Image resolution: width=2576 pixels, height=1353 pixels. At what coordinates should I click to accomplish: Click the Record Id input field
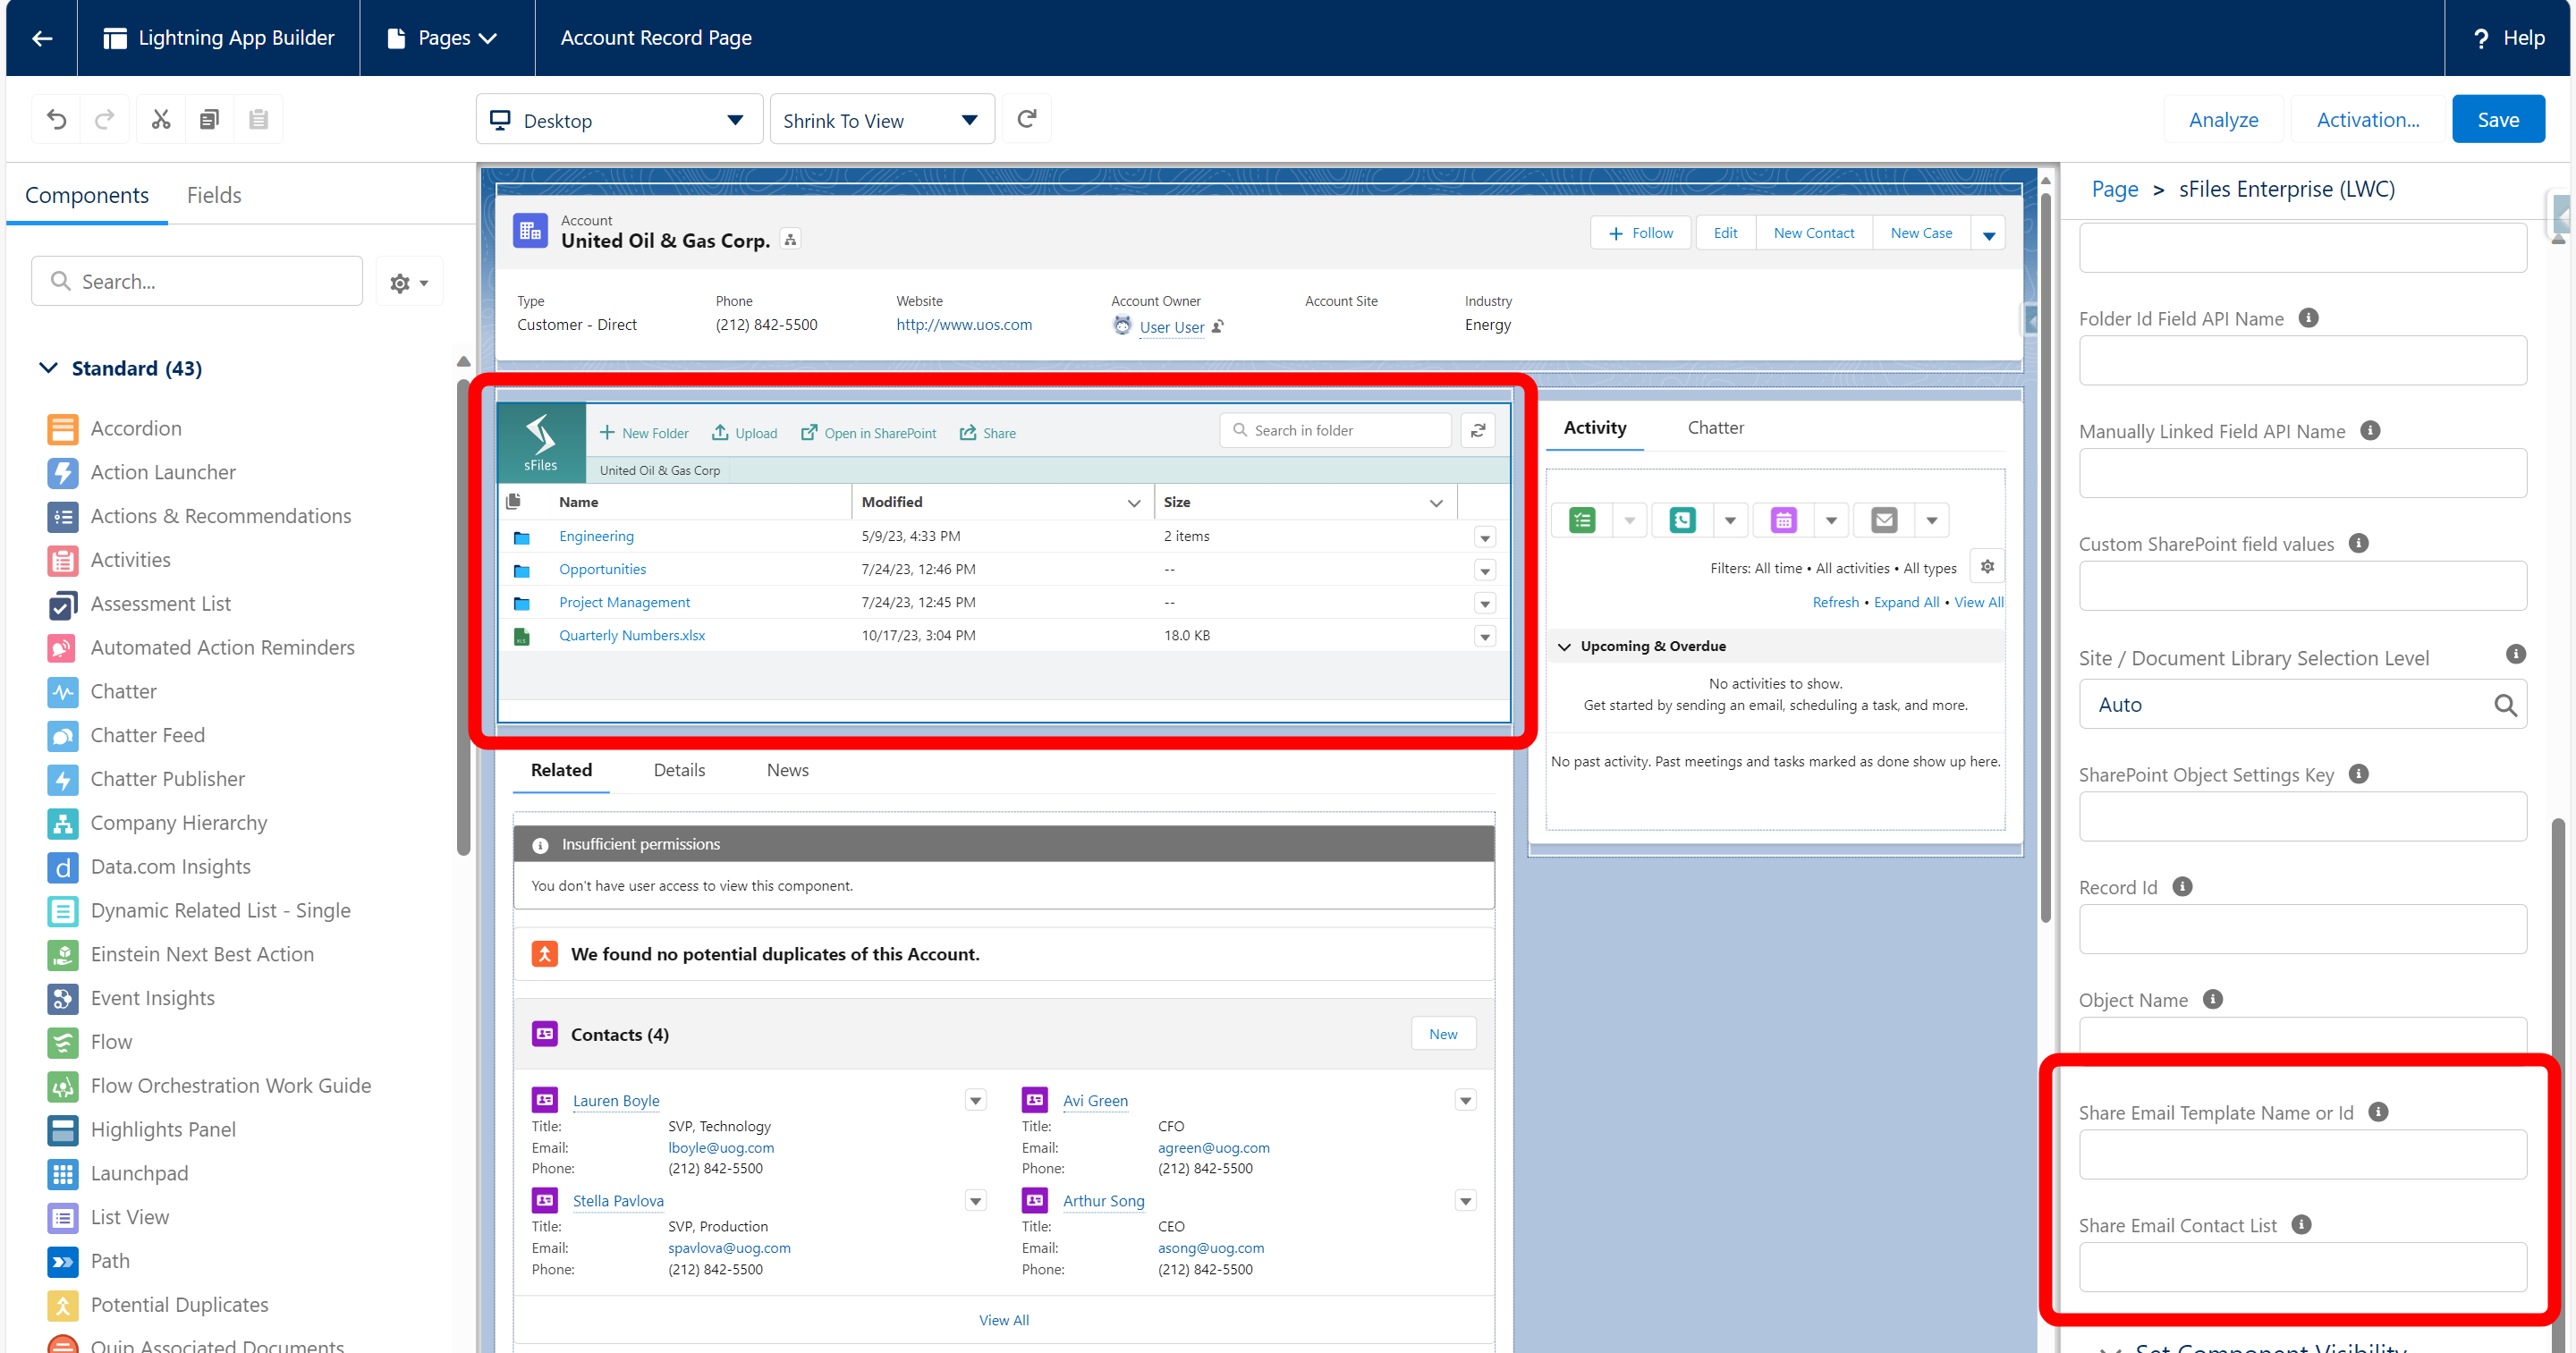(x=2302, y=930)
